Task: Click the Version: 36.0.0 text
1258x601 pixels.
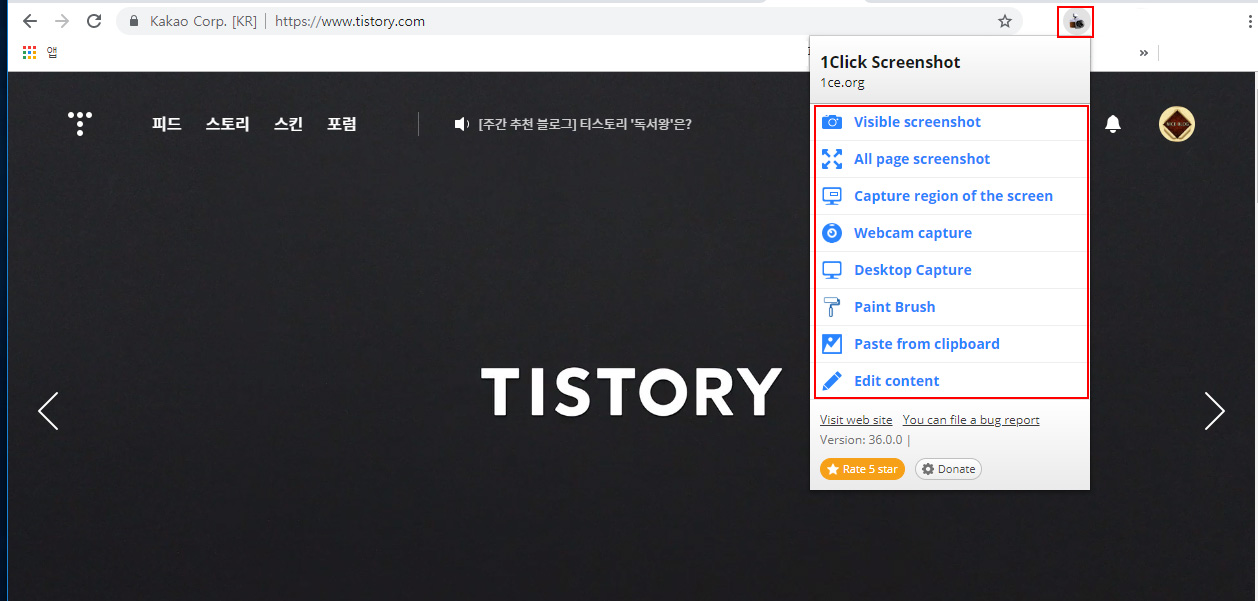Action: click(x=861, y=440)
